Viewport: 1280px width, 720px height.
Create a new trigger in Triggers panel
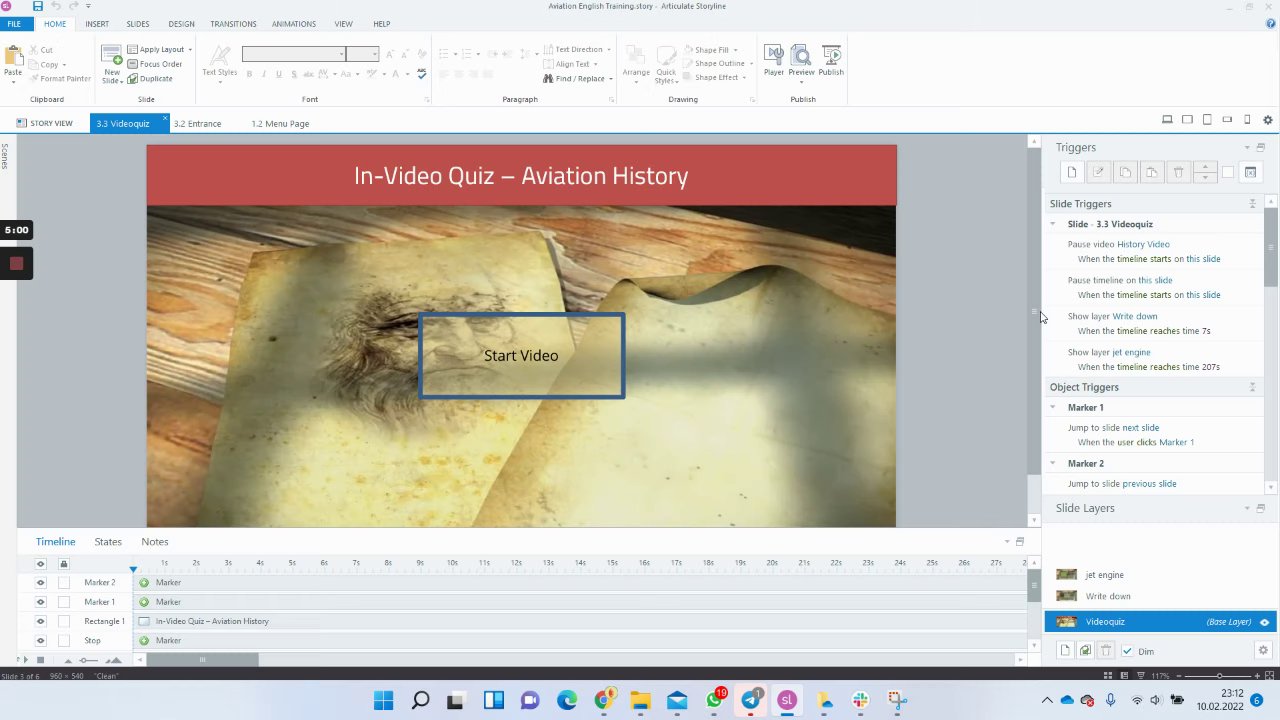[x=1072, y=173]
